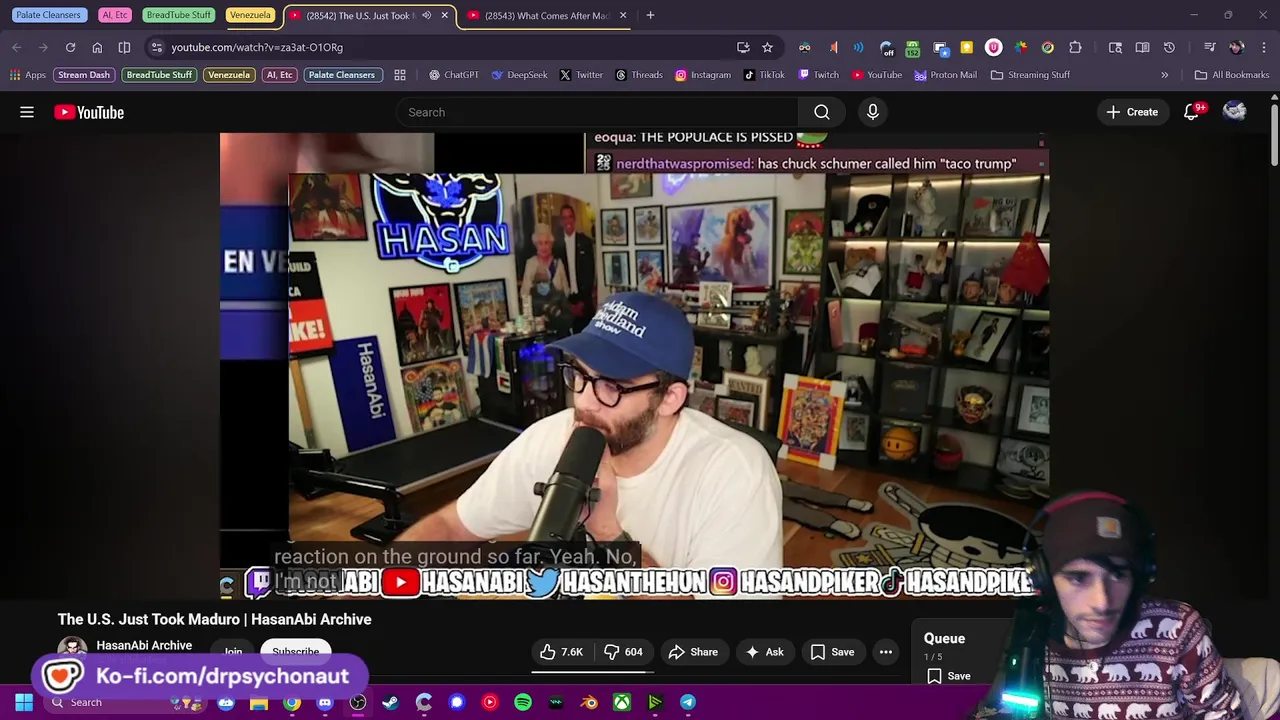This screenshot has width=1280, height=720.
Task: Dislike the video with thumbs down
Action: pyautogui.click(x=624, y=652)
